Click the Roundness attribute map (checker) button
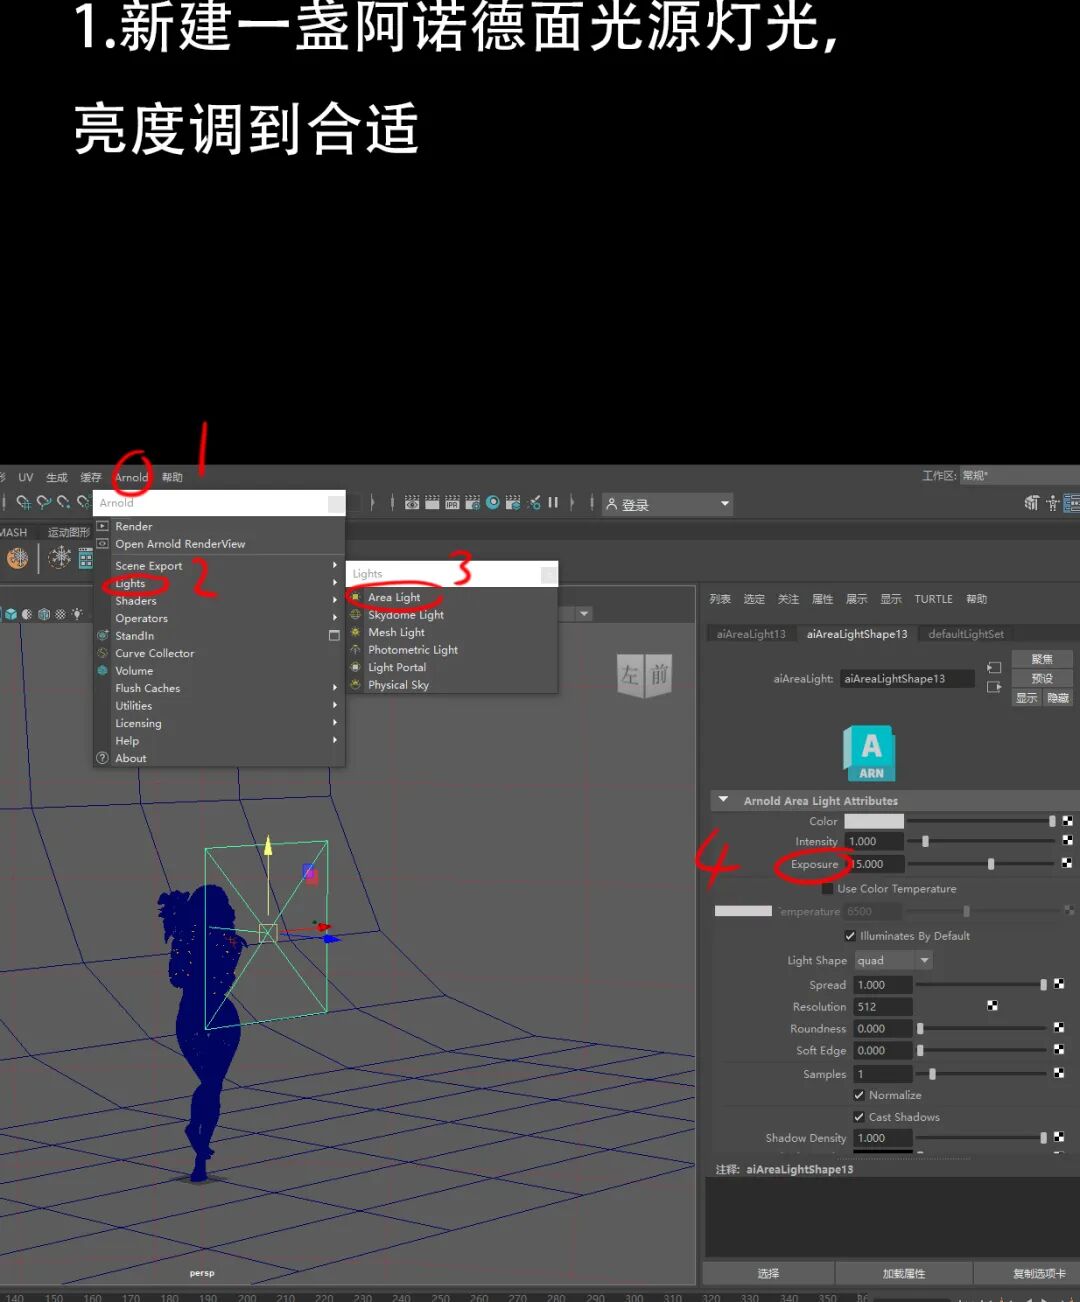 pos(1059,1028)
